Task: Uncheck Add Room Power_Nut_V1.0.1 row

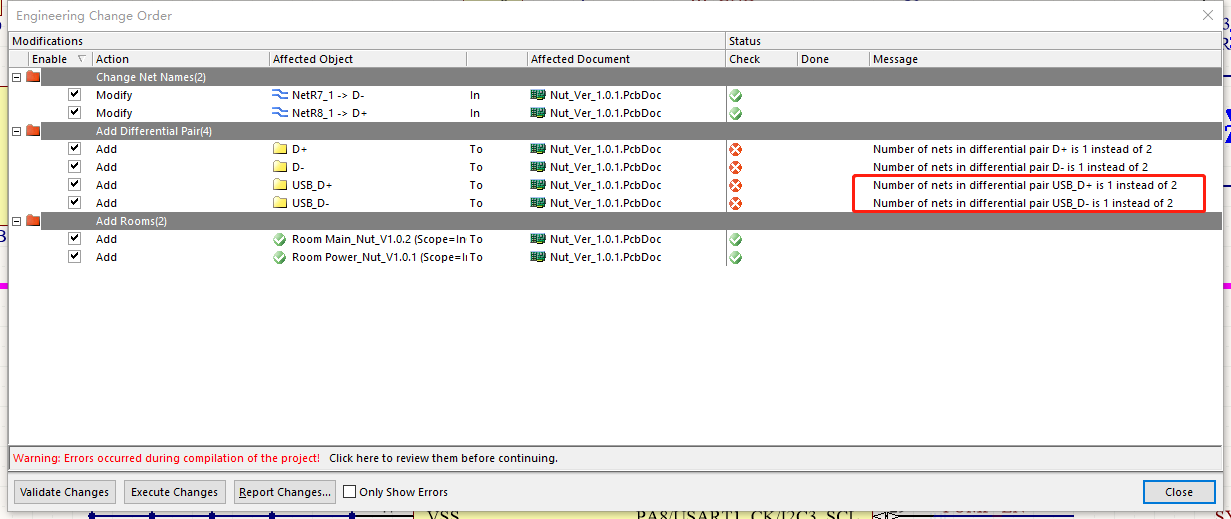Action: [x=74, y=256]
